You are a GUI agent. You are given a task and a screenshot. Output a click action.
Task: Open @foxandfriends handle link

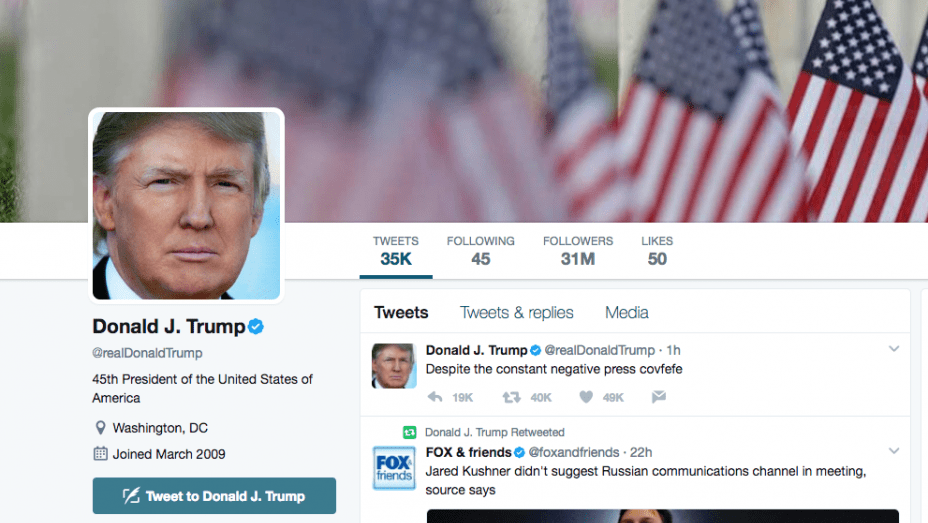[x=573, y=453]
